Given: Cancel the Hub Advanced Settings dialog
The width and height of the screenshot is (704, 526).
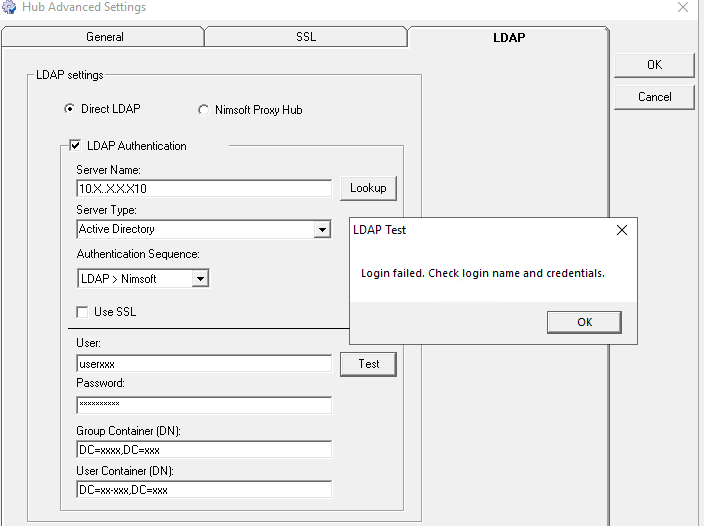Looking at the screenshot, I should click(x=654, y=97).
